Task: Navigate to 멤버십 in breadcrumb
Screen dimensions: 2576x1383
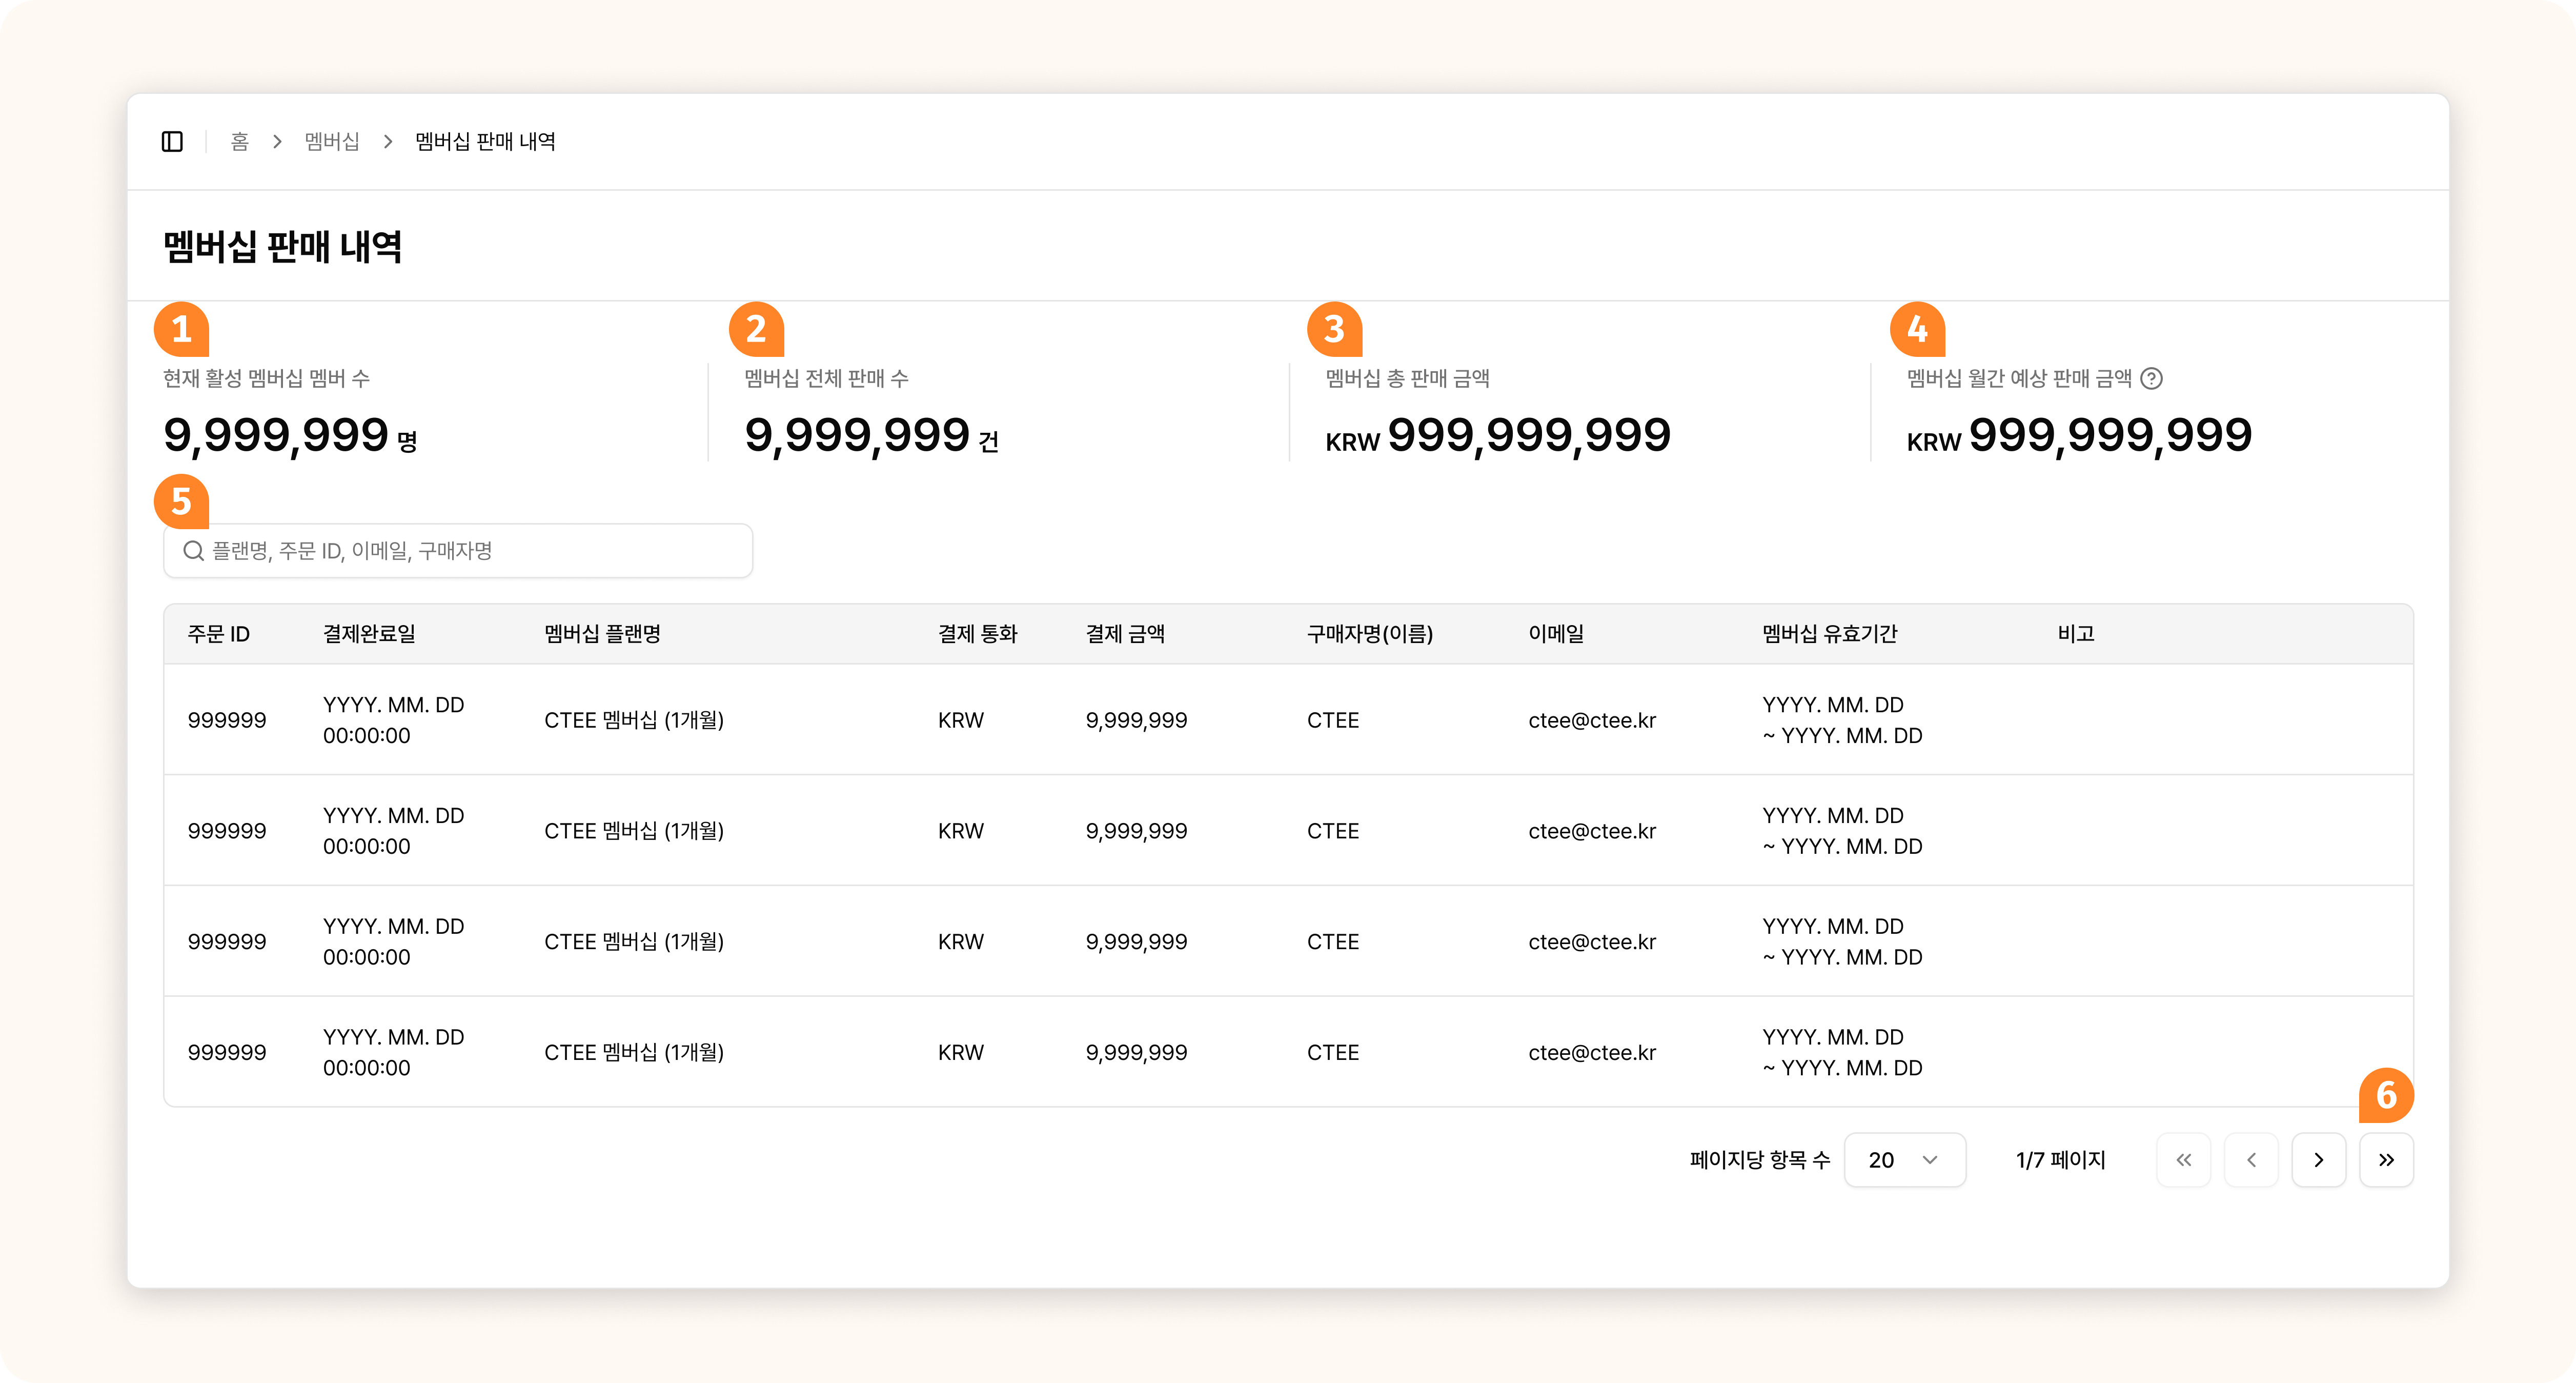Action: tap(332, 141)
